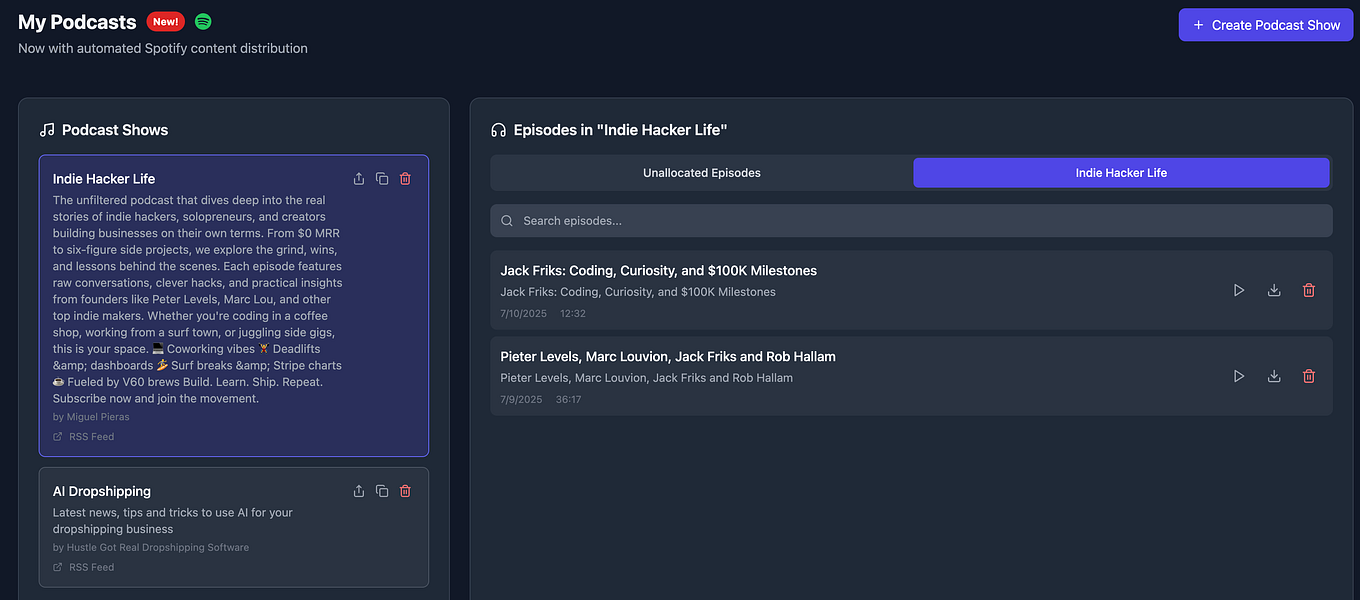Click 'Now with automated Spotify content distribution' subtitle
The width and height of the screenshot is (1360, 600).
[x=163, y=48]
